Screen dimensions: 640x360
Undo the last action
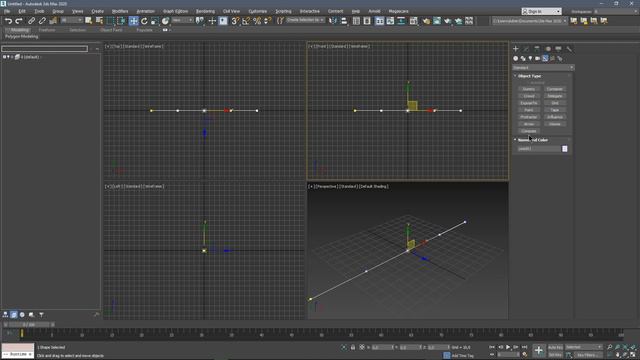point(8,20)
